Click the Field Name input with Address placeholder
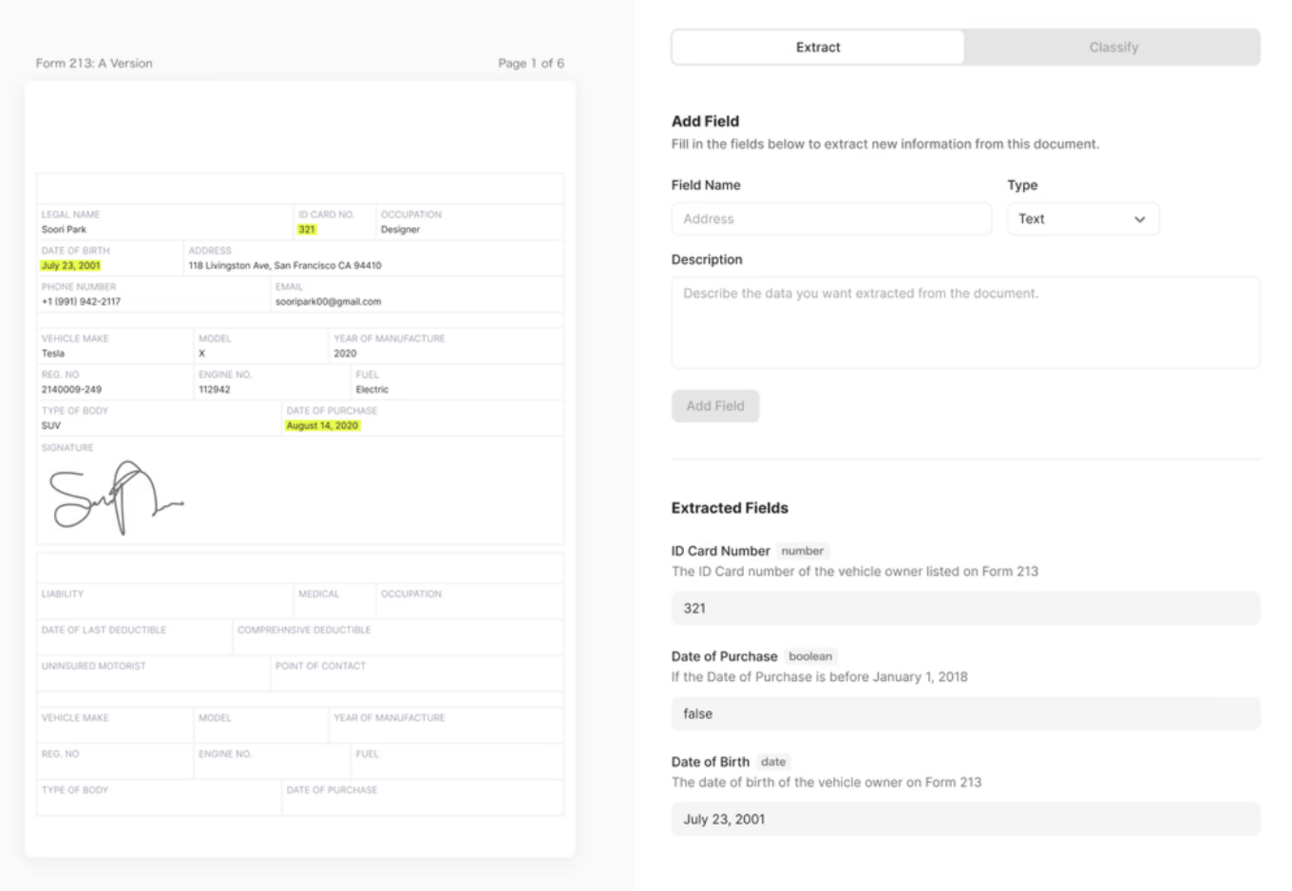This screenshot has height=891, width=1292. [831, 219]
